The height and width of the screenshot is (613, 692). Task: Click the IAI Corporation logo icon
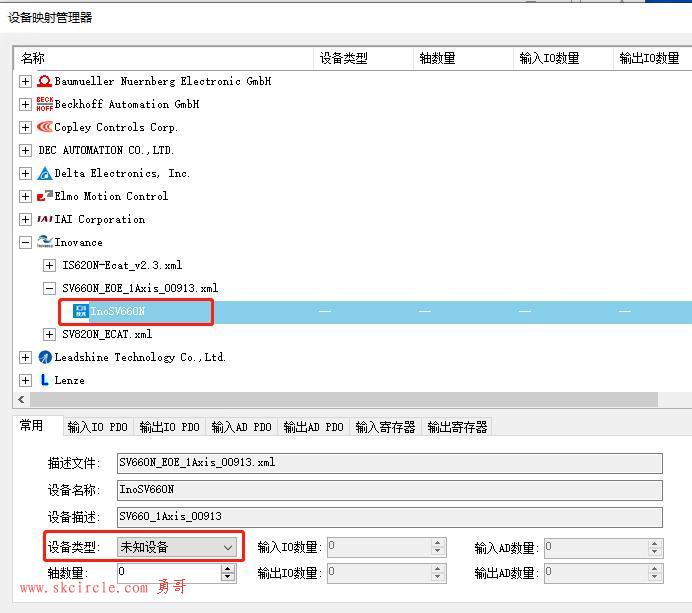(x=45, y=219)
